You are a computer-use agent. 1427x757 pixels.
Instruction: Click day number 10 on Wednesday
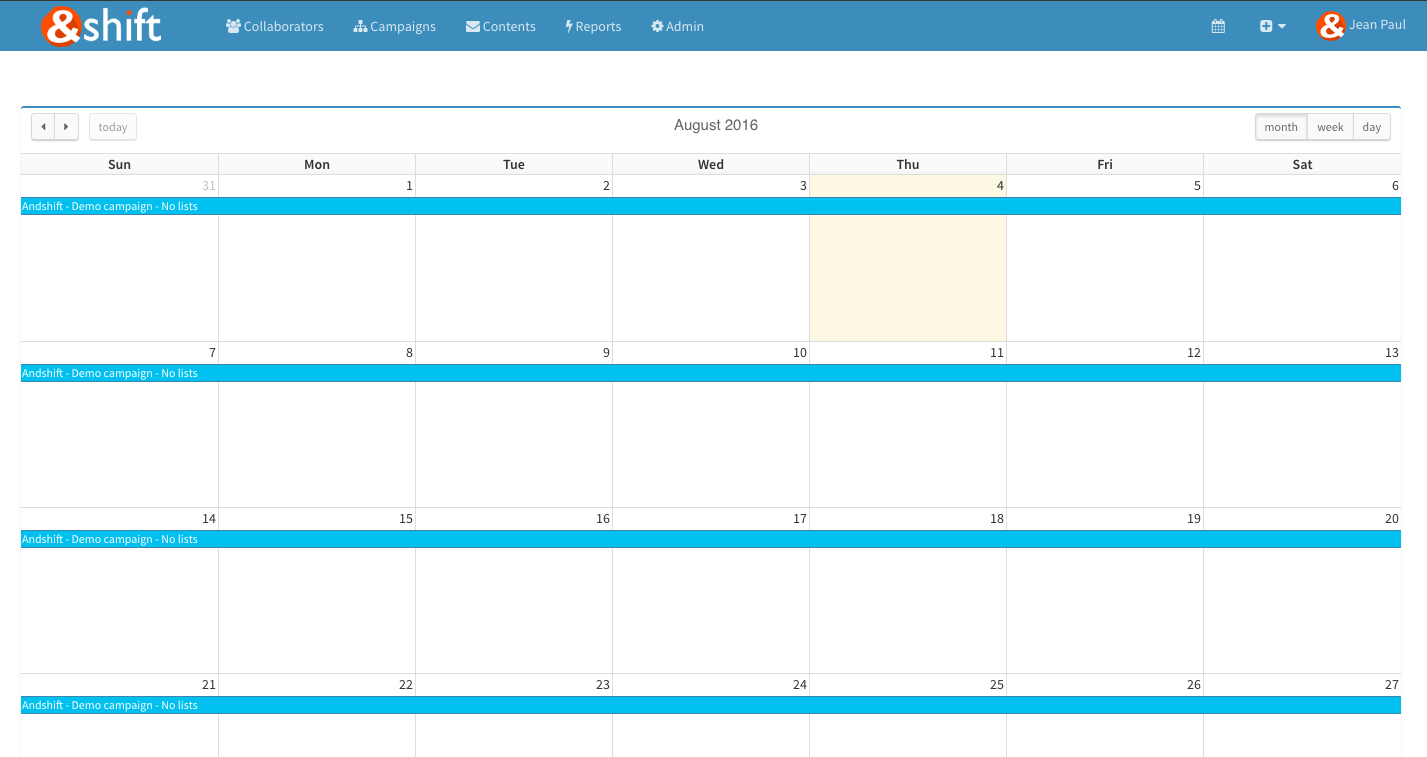tap(800, 353)
